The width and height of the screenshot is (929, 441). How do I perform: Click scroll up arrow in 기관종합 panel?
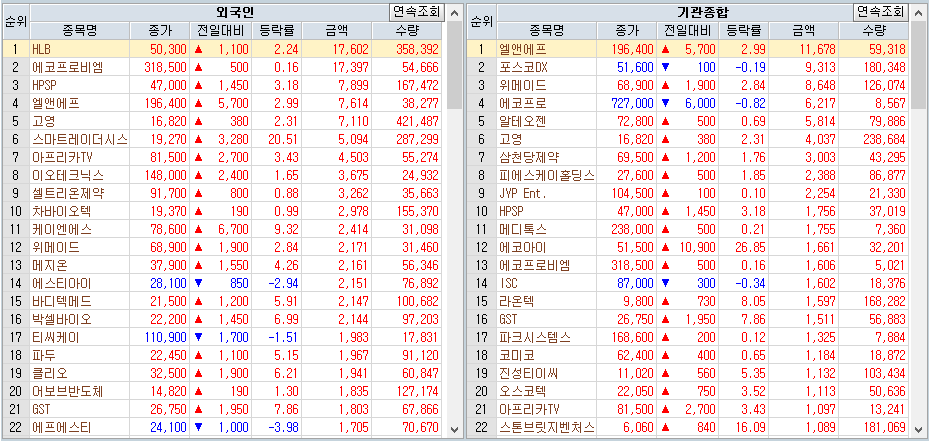(919, 13)
